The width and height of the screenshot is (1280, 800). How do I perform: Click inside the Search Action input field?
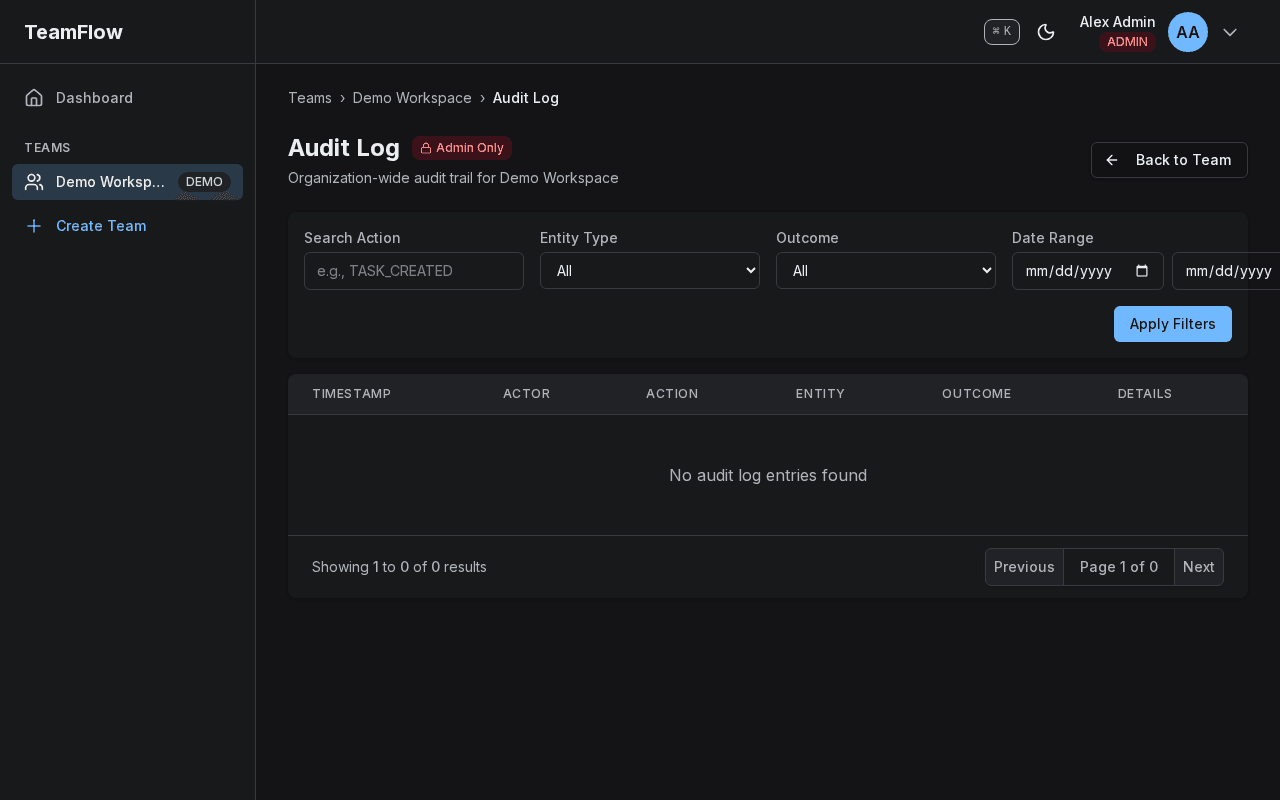(x=413, y=270)
